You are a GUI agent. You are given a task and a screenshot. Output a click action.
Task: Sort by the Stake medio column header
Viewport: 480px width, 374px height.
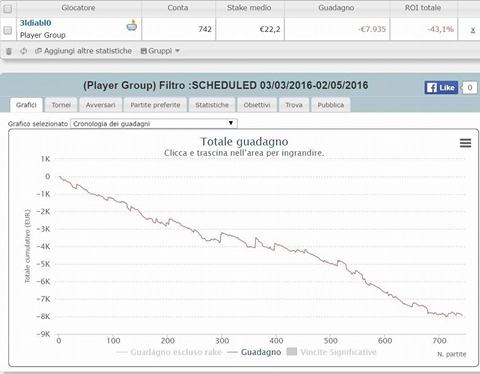[249, 8]
